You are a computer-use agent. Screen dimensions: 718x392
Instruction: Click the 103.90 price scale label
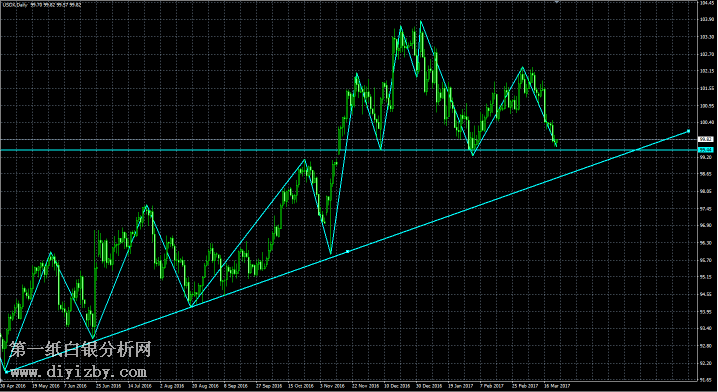click(x=707, y=19)
